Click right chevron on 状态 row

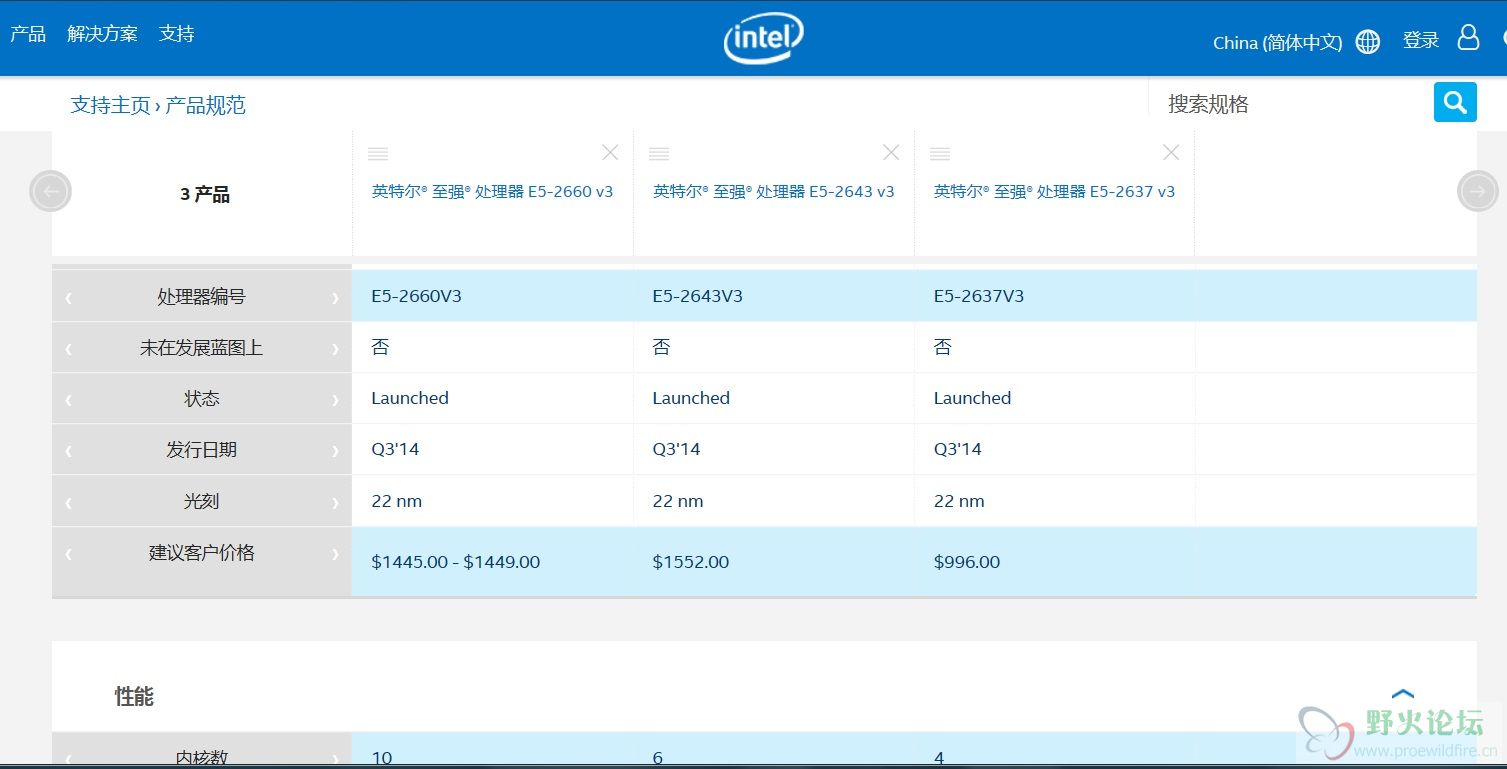[x=335, y=399]
